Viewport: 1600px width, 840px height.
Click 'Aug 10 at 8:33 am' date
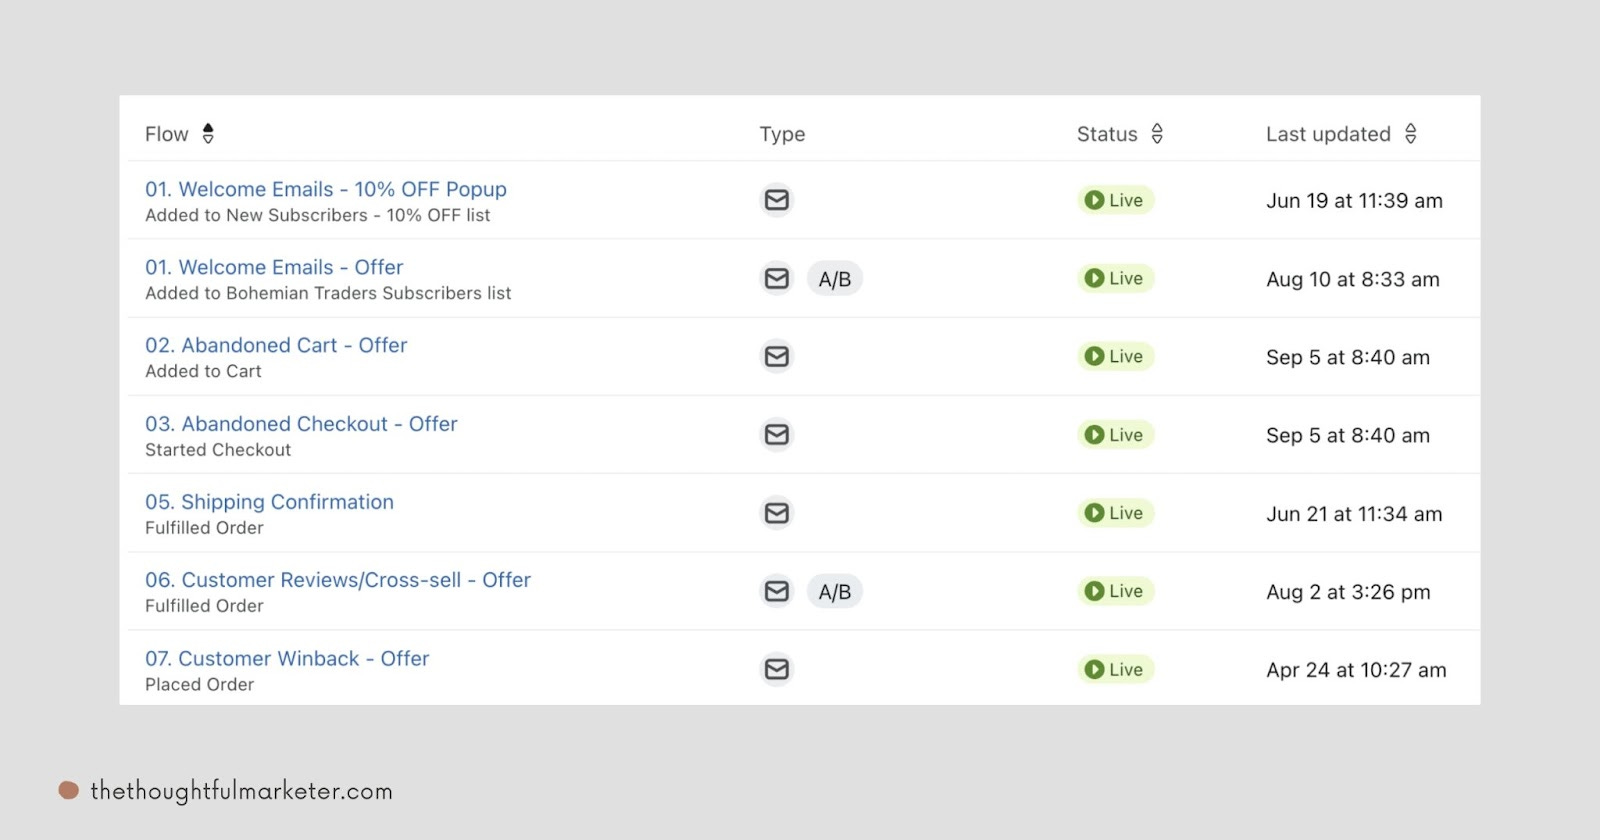click(x=1353, y=279)
